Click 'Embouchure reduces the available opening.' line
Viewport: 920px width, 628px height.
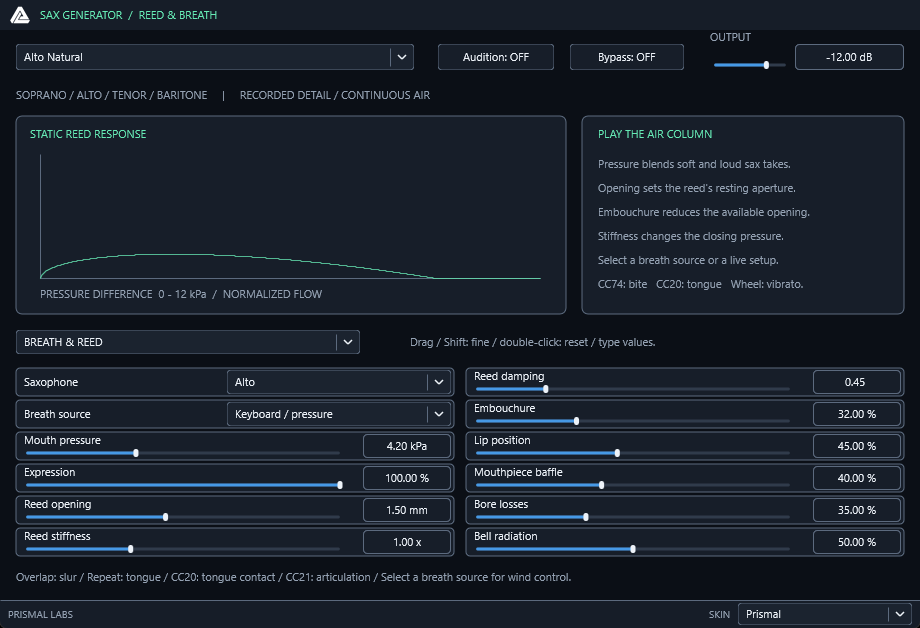(703, 212)
